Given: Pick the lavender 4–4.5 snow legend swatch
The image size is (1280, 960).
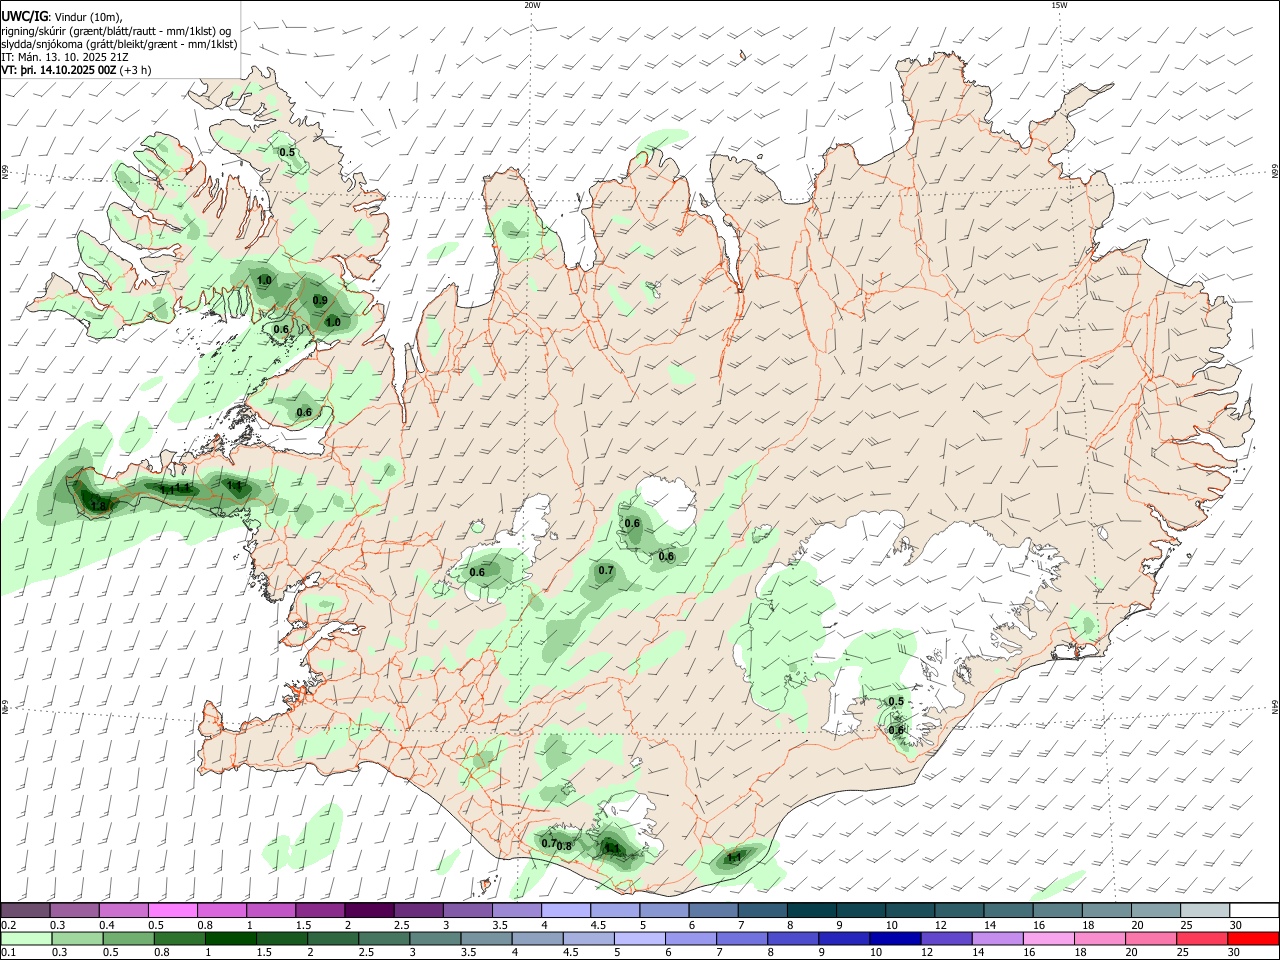Looking at the screenshot, I should pos(565,910).
